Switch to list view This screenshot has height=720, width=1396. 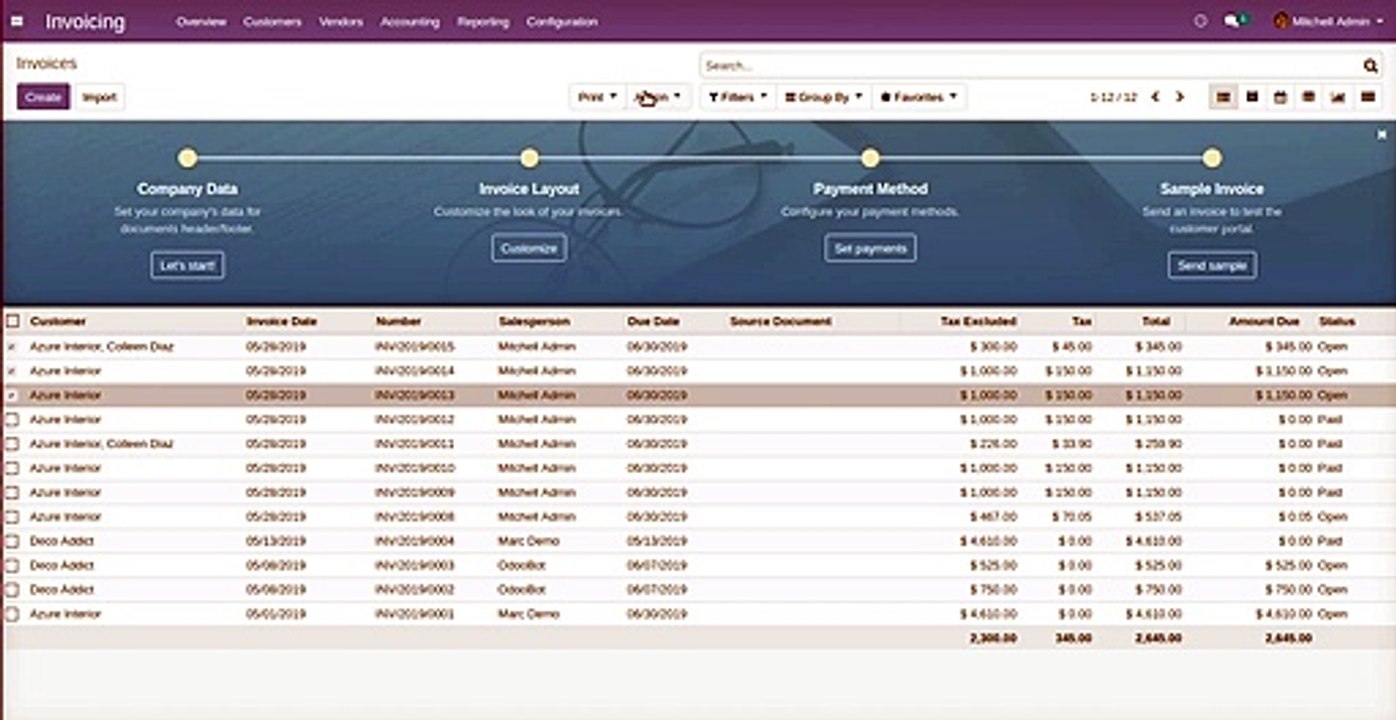(1222, 97)
